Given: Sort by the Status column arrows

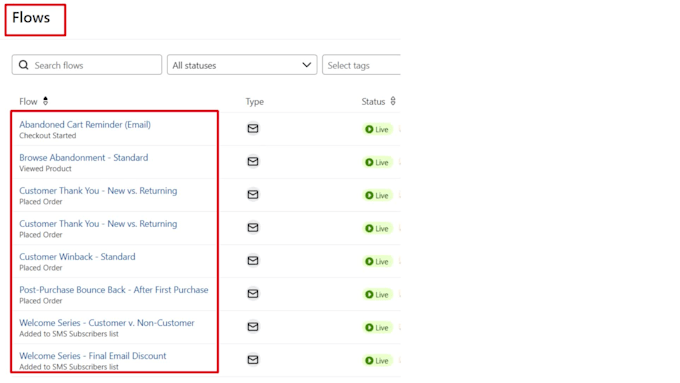Looking at the screenshot, I should click(393, 101).
